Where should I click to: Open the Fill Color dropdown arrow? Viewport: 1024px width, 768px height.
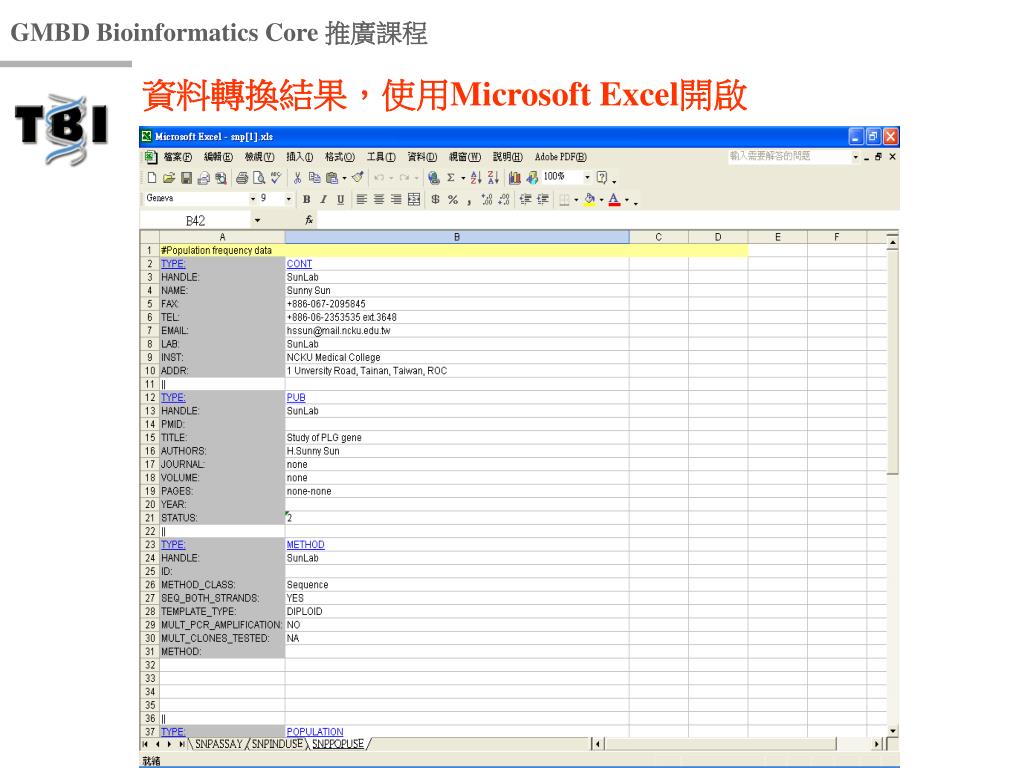tap(601, 199)
